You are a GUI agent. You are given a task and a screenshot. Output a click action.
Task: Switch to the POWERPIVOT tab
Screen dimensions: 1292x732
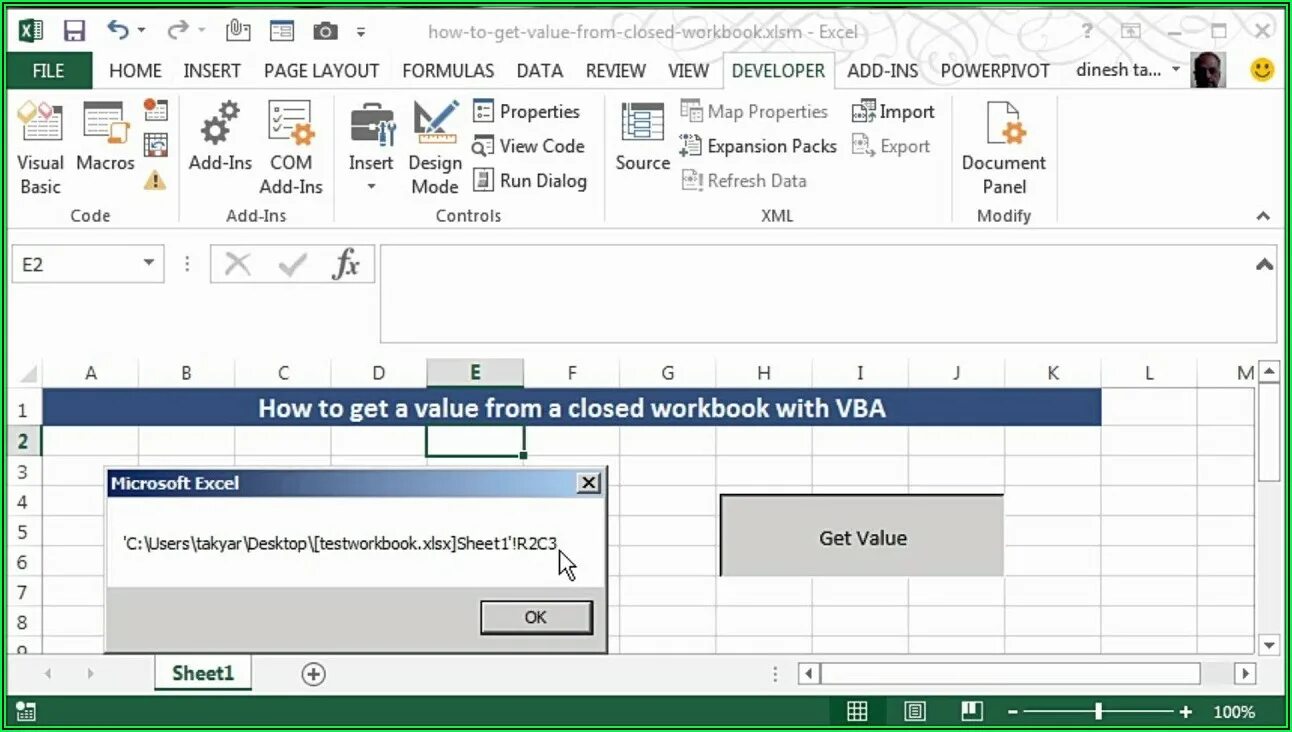click(x=995, y=70)
